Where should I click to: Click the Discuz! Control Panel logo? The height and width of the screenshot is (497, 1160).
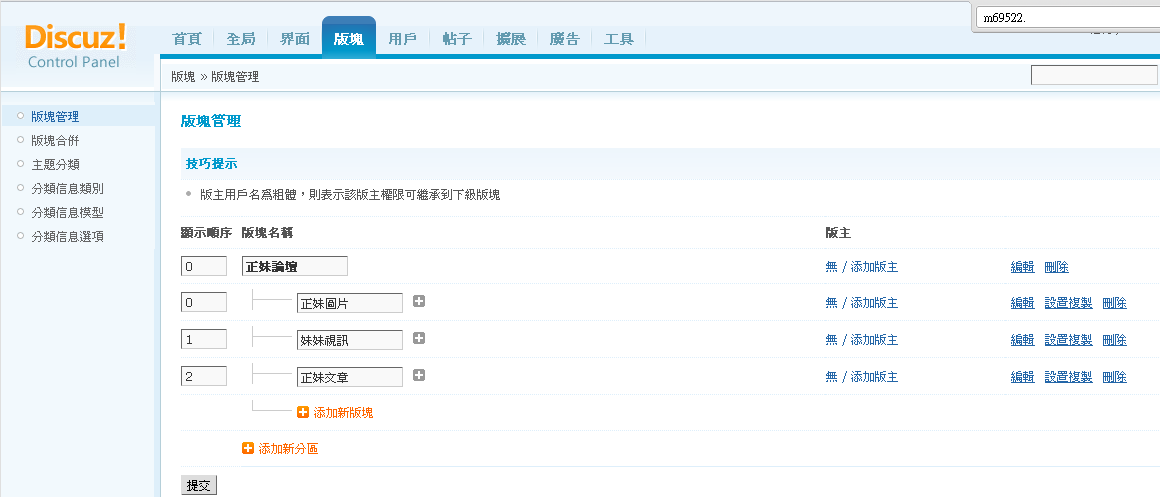[76, 45]
